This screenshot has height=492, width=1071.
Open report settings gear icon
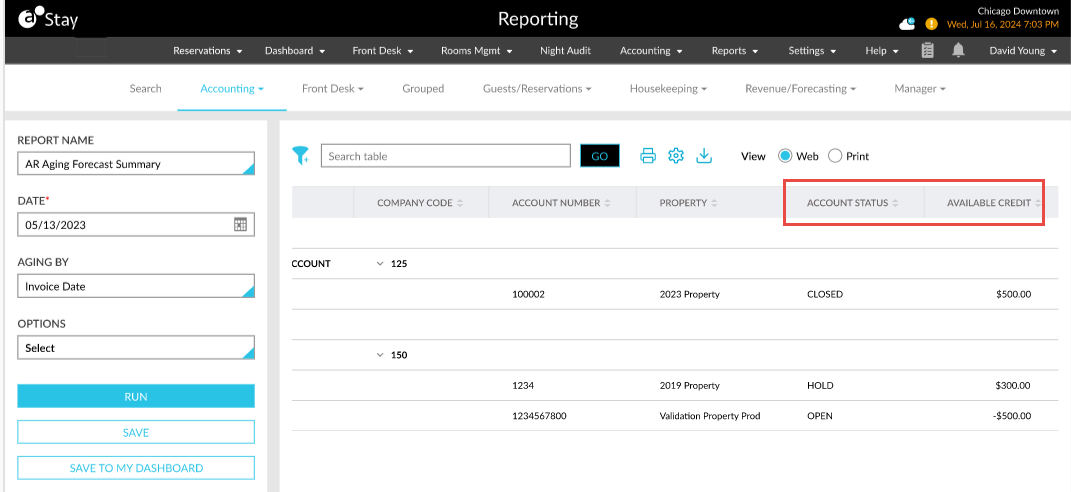click(676, 156)
